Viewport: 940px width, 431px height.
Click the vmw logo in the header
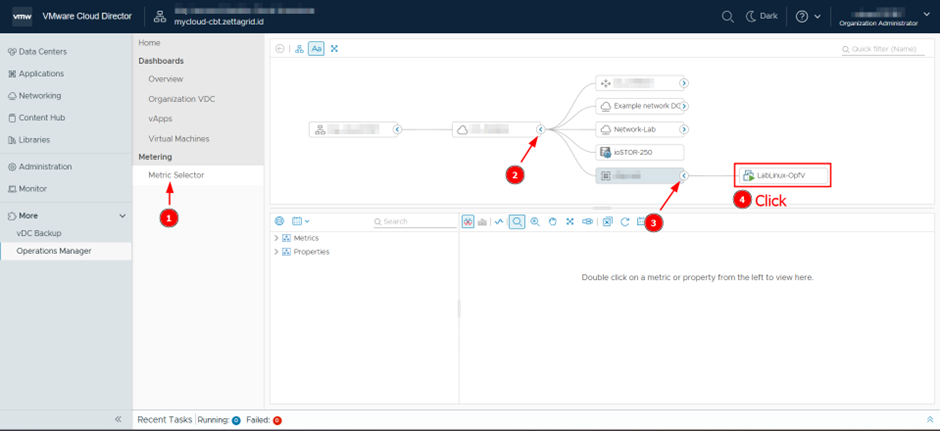tap(22, 16)
